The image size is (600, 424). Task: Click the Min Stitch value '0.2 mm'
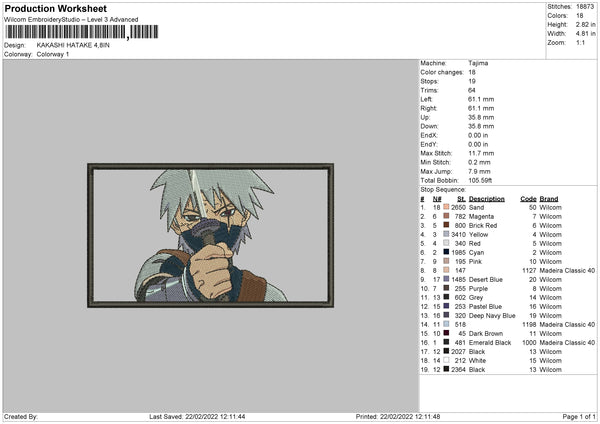click(479, 162)
